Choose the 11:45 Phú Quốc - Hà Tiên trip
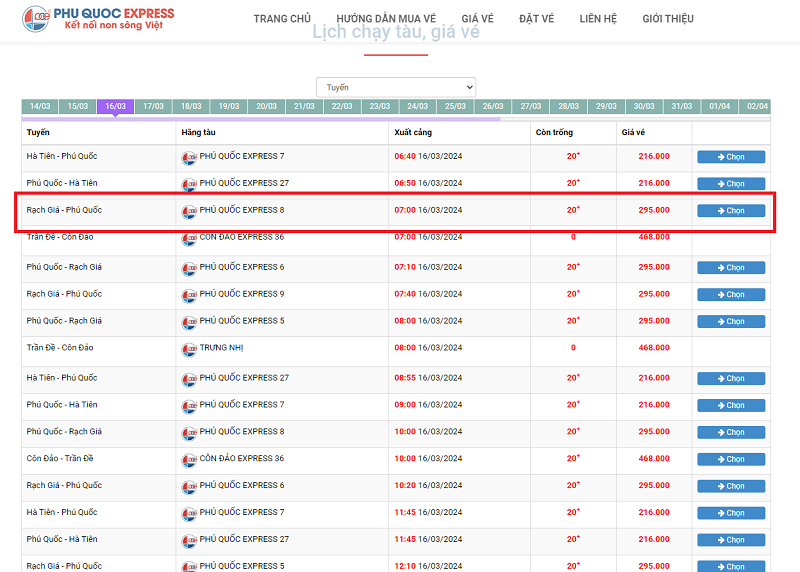Viewport: 800px width, 572px height. (731, 540)
